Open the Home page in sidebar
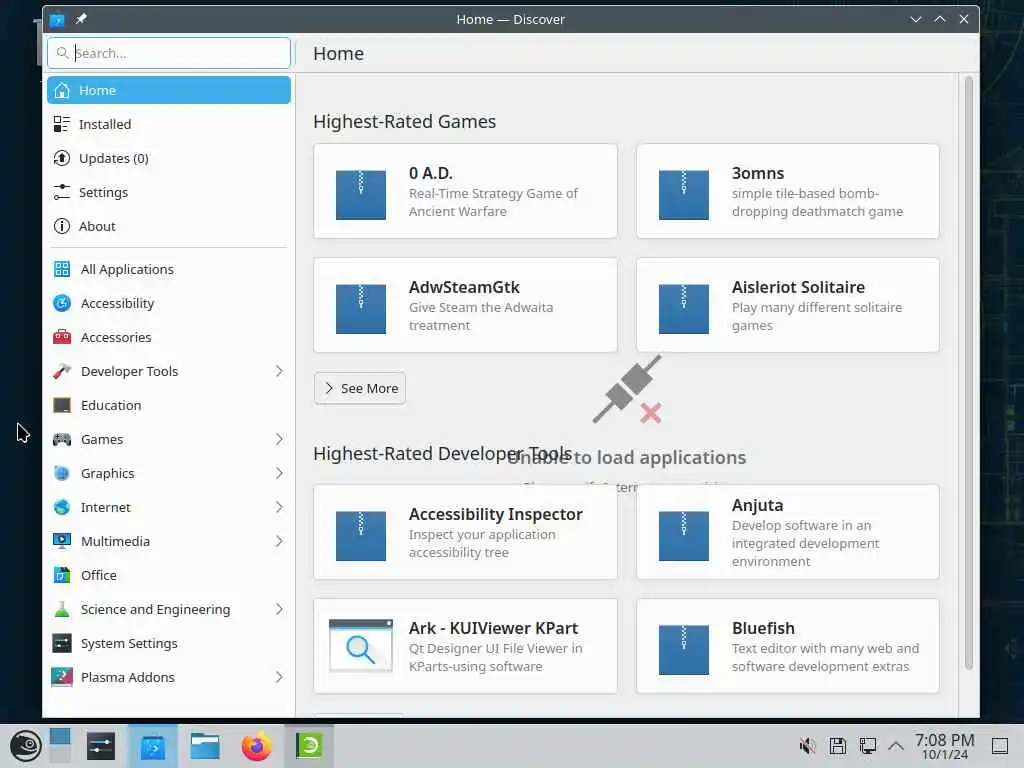1024x768 pixels. [168, 90]
